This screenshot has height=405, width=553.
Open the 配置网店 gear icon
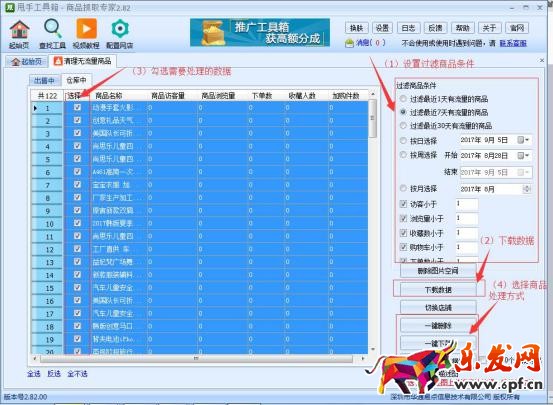(120, 29)
